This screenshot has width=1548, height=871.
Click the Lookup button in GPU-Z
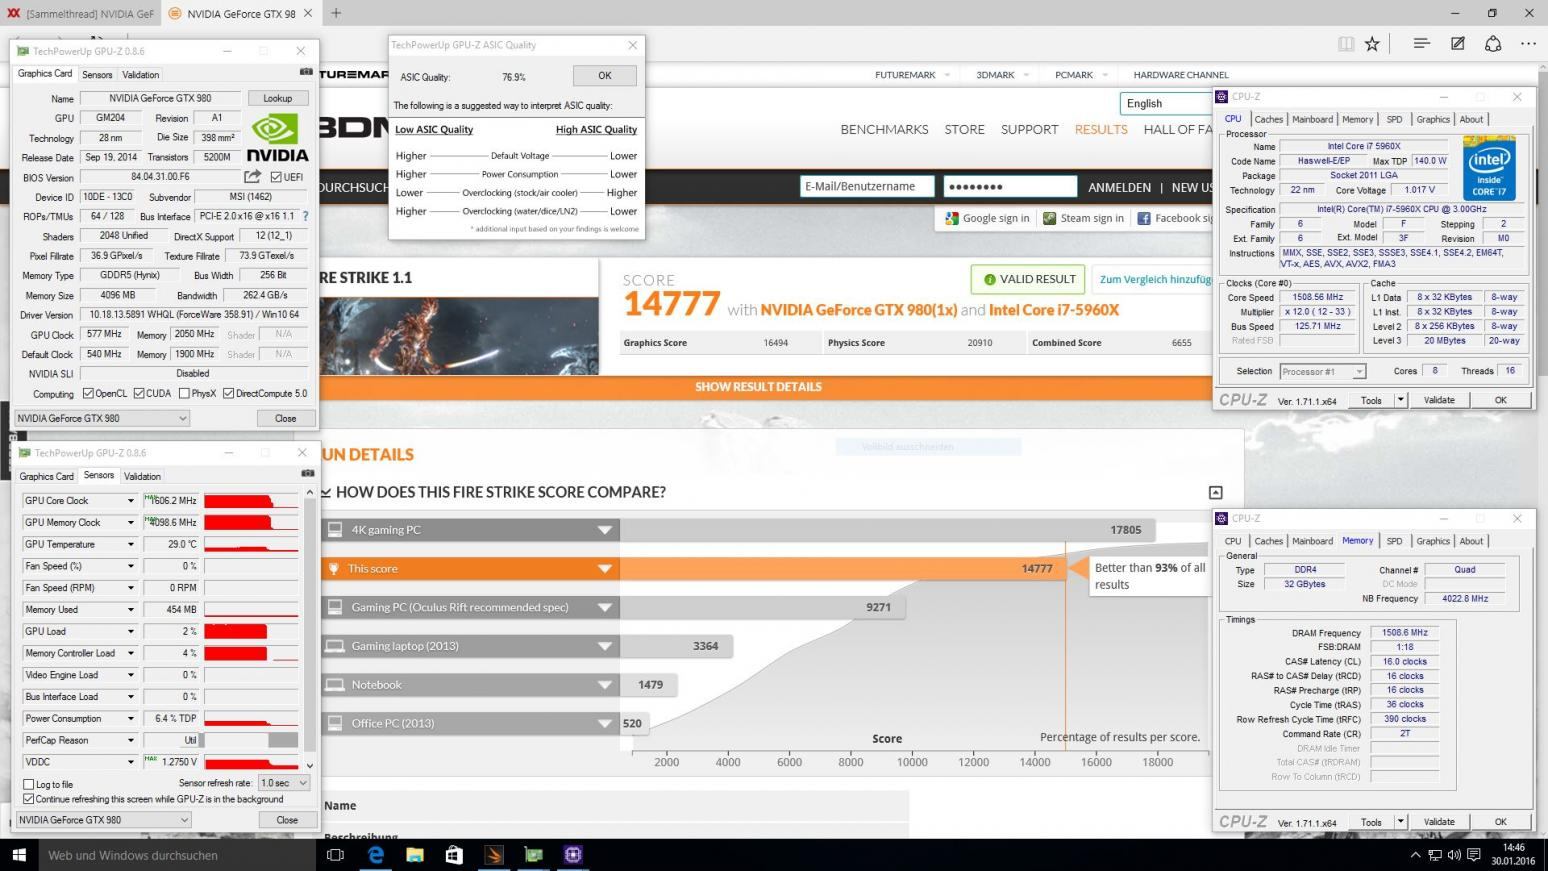[278, 98]
